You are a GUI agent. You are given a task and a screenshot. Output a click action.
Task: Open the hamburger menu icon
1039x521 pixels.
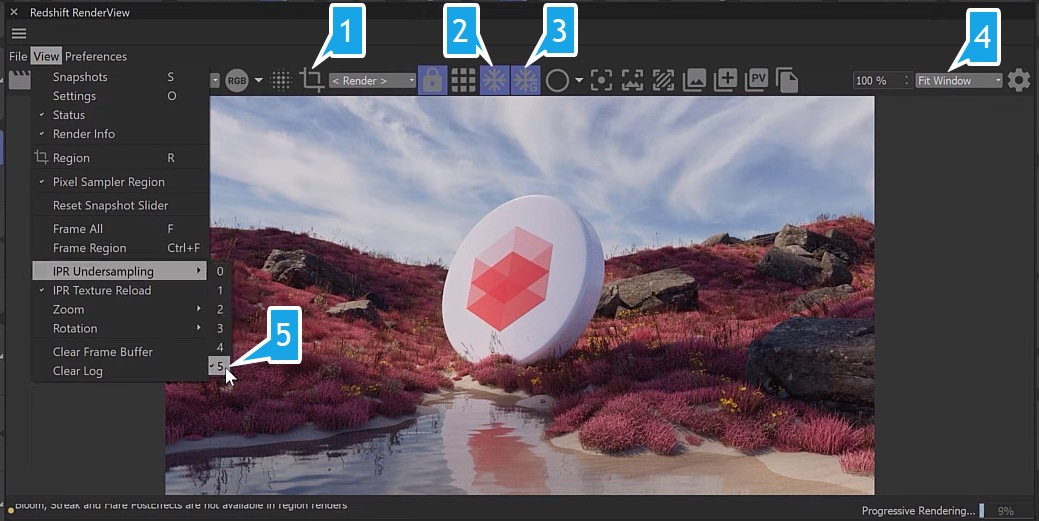tap(19, 33)
